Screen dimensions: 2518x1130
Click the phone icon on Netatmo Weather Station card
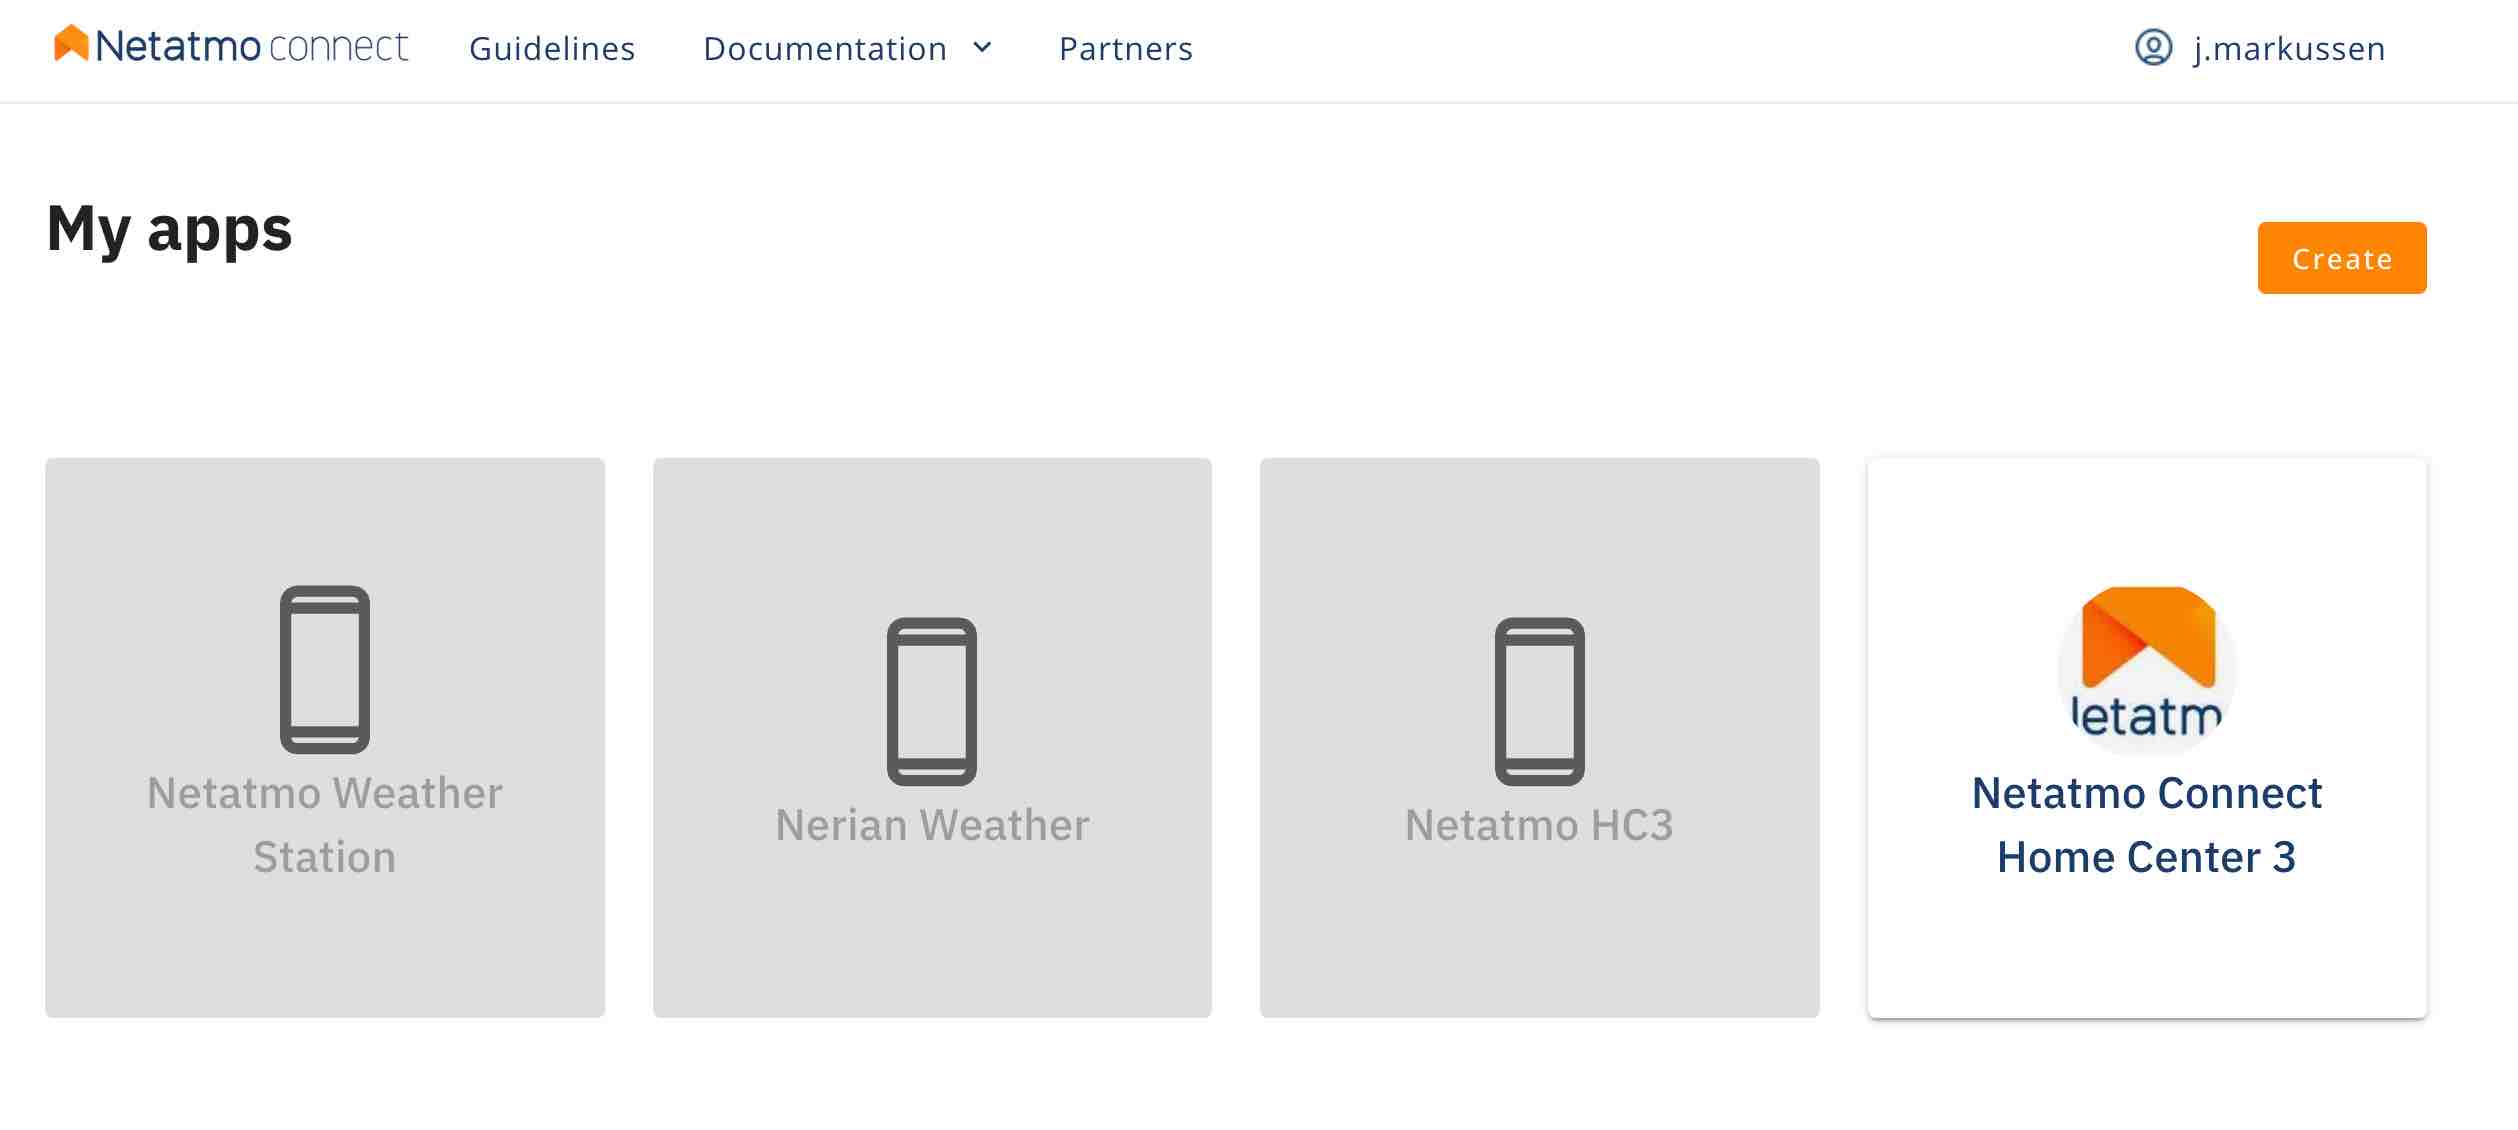[325, 669]
